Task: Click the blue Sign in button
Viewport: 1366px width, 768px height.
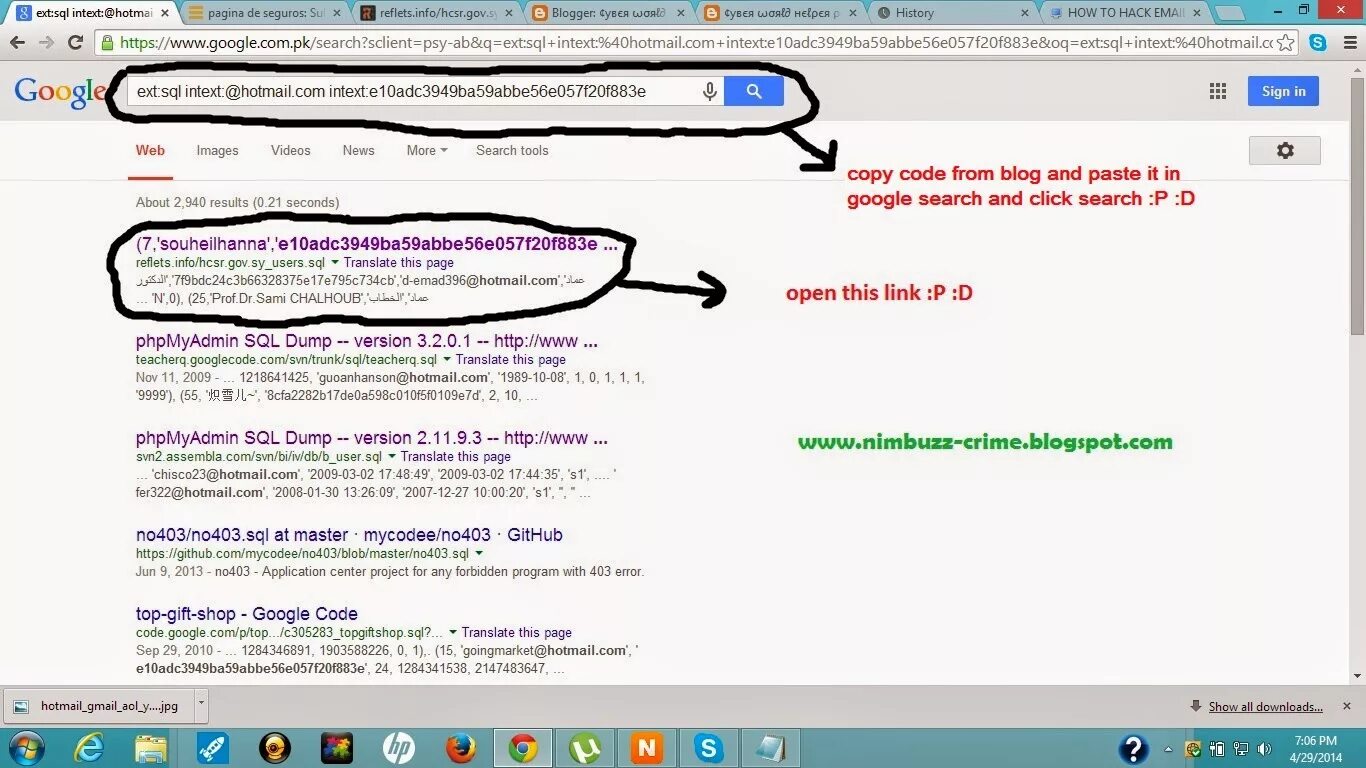Action: [1283, 91]
